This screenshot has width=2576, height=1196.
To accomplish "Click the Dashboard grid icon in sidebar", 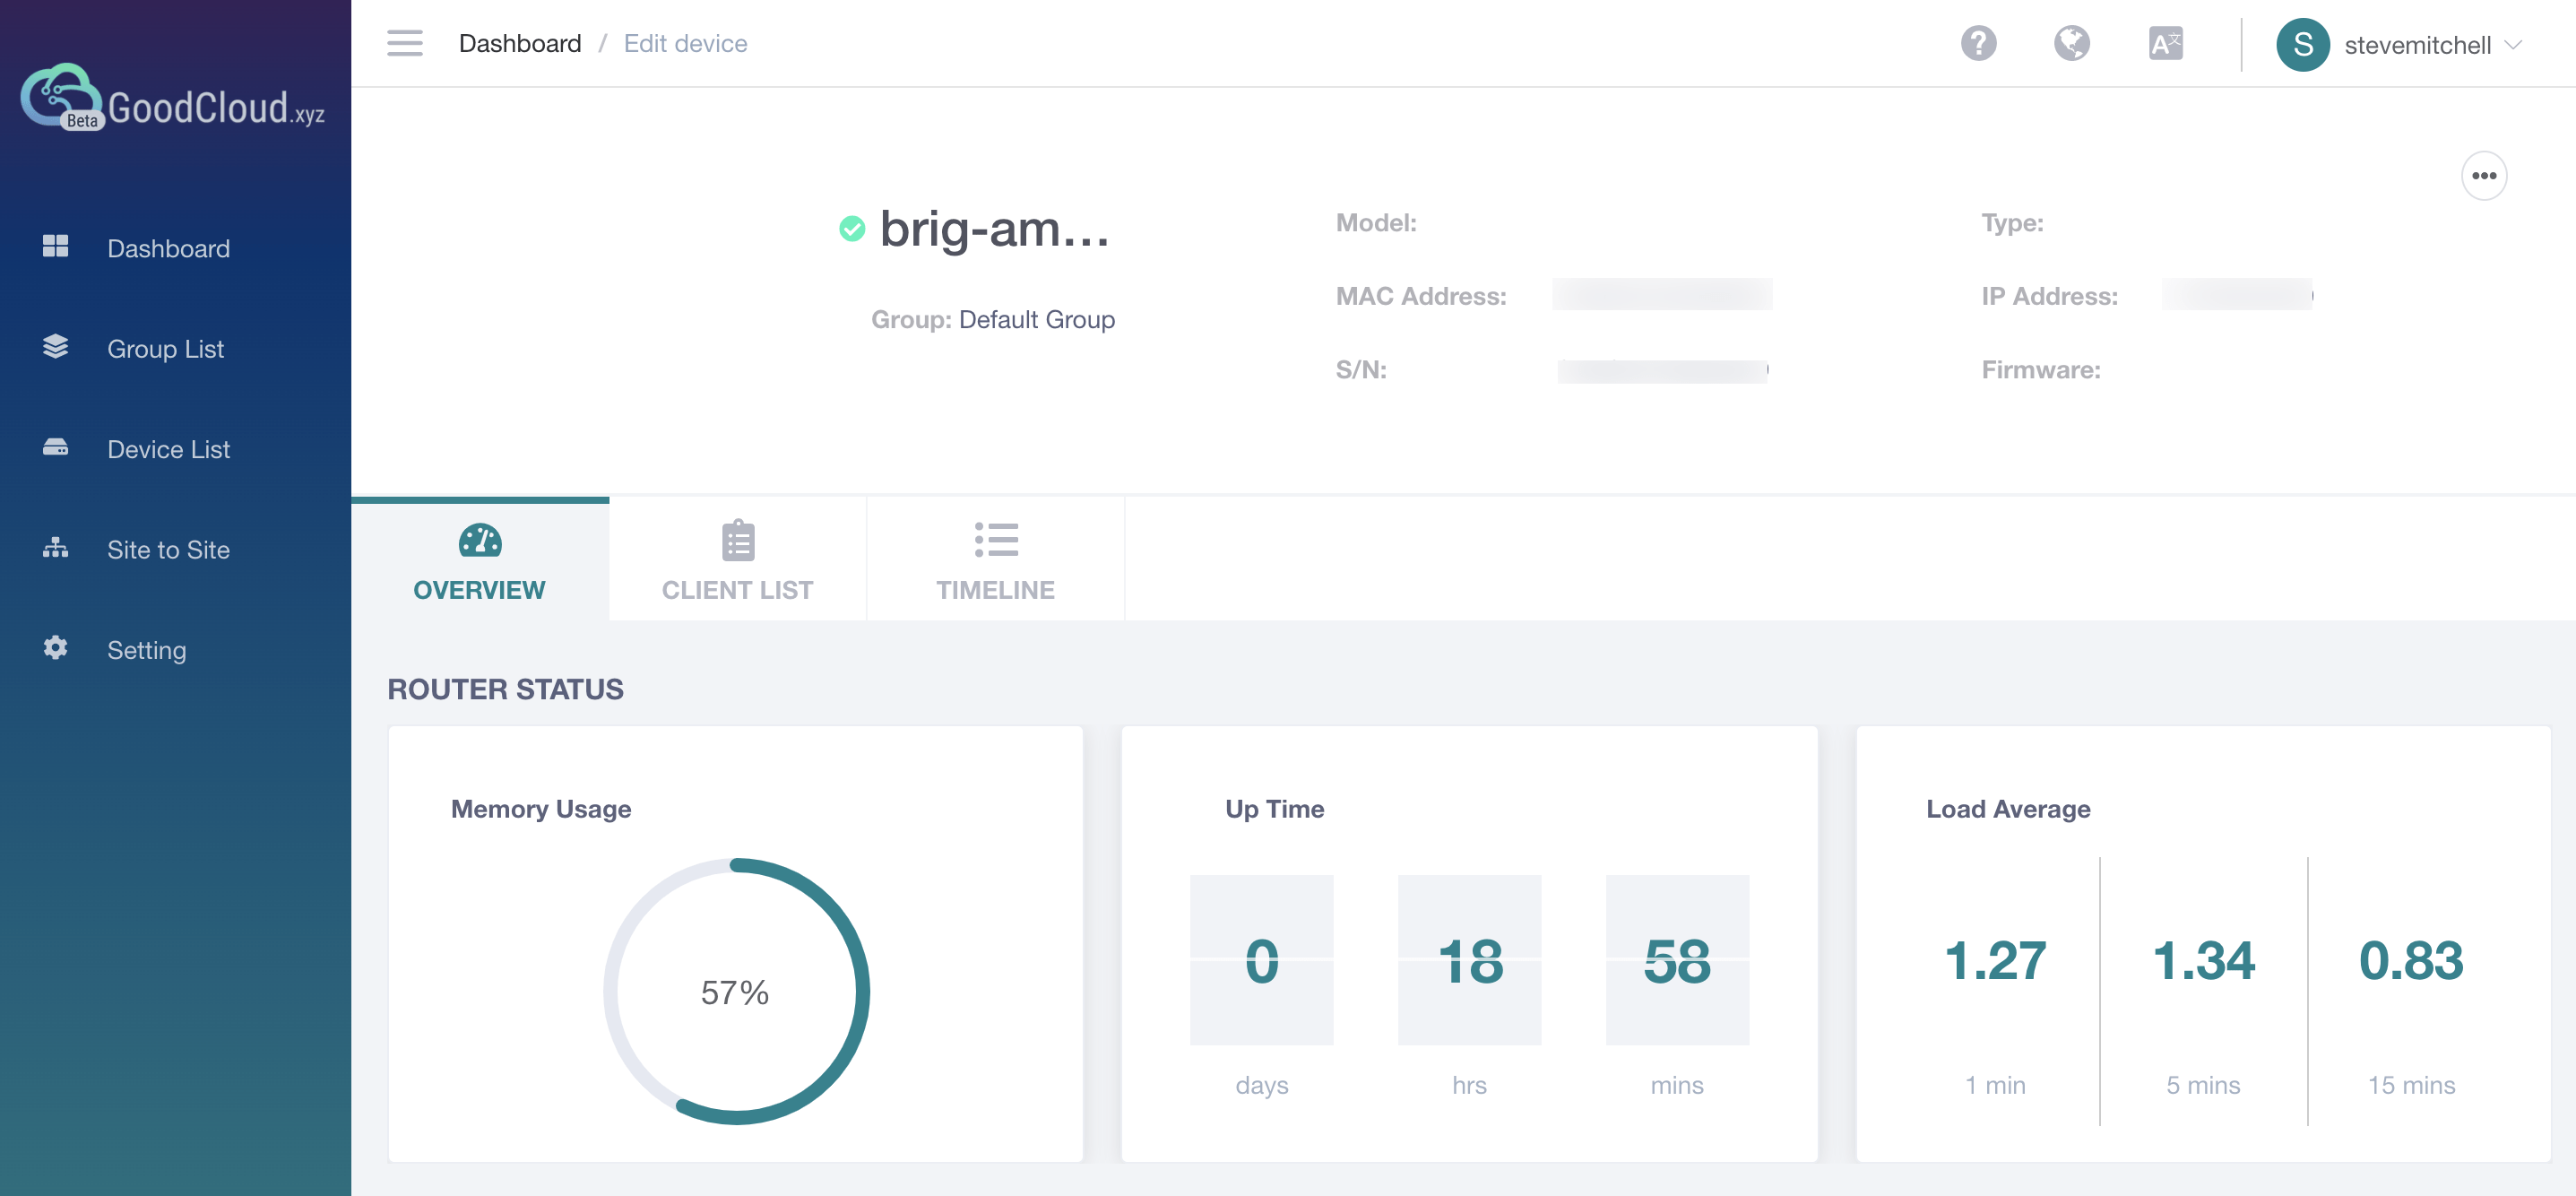I will point(56,247).
